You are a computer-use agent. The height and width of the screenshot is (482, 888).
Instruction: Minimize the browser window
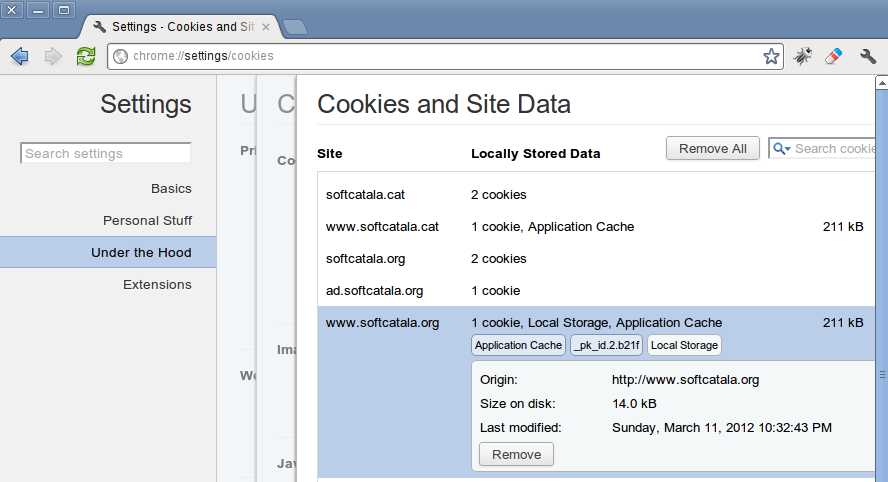(x=37, y=10)
